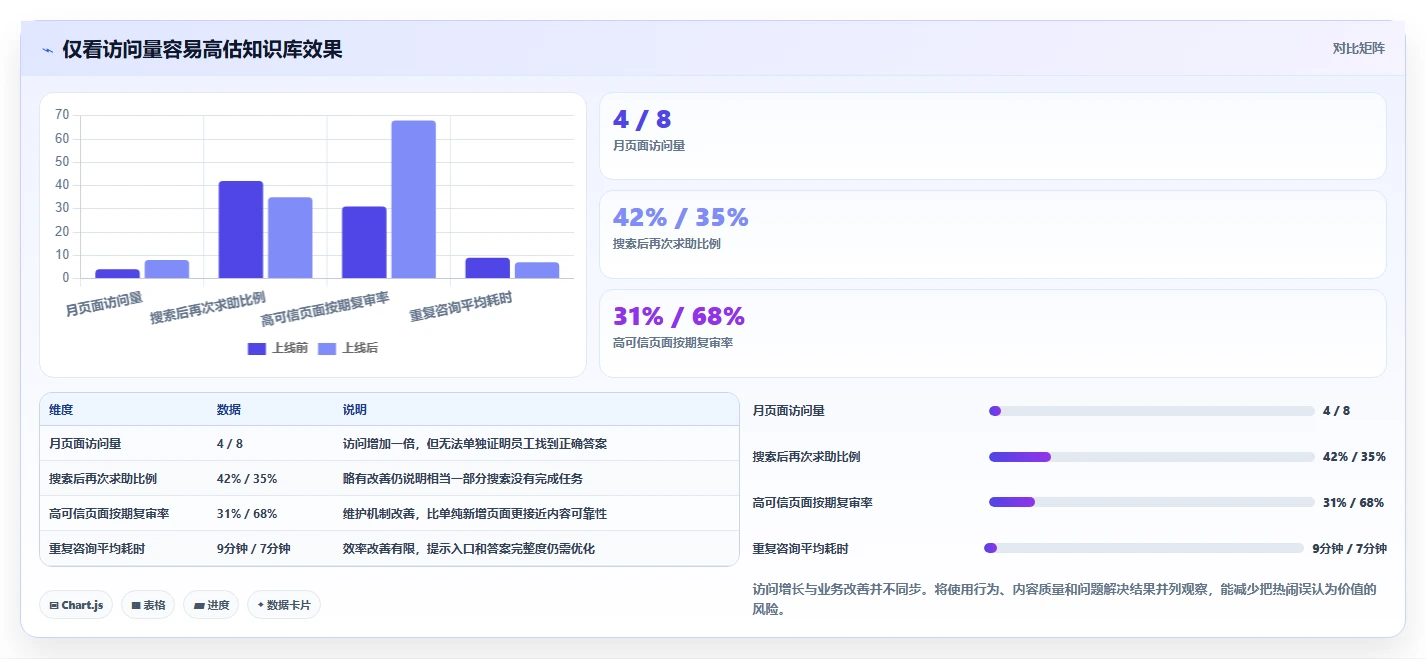
Task: Select the 进度 tag chip
Action: click(x=211, y=605)
